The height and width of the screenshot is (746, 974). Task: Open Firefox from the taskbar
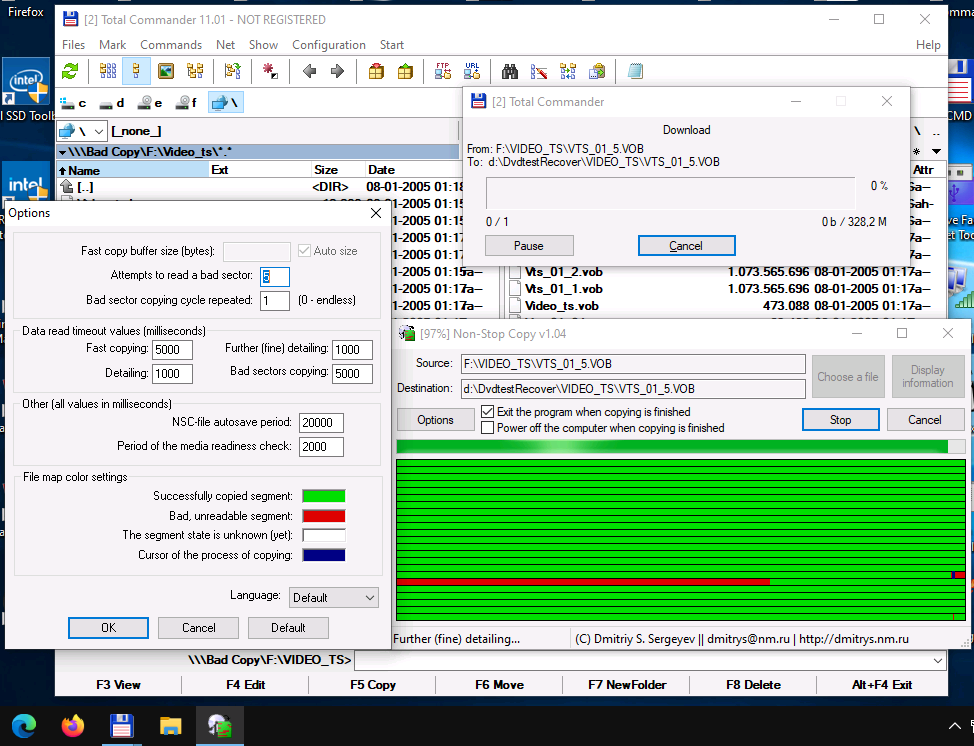point(73,725)
